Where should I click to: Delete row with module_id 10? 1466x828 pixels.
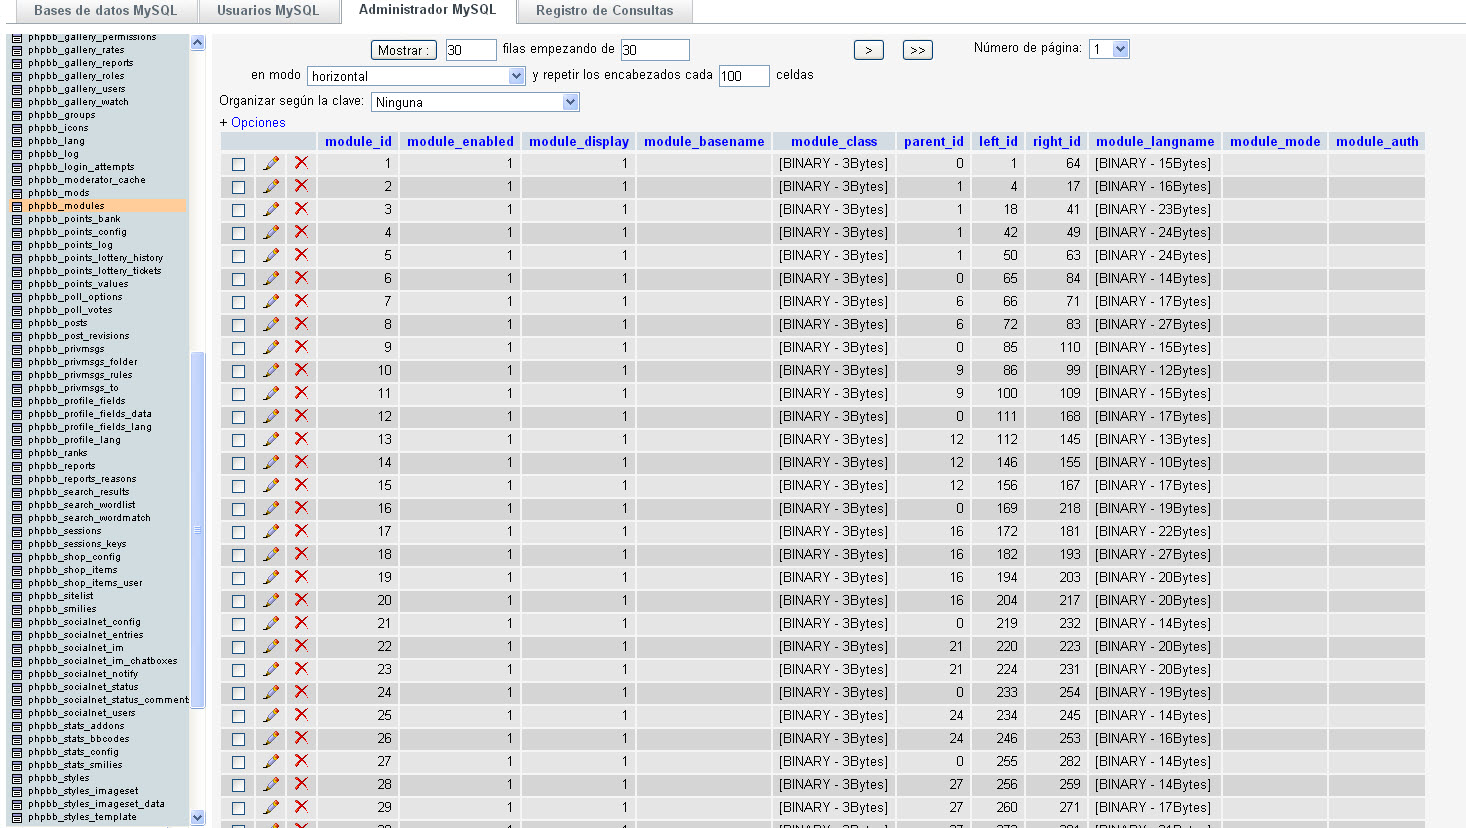point(301,370)
